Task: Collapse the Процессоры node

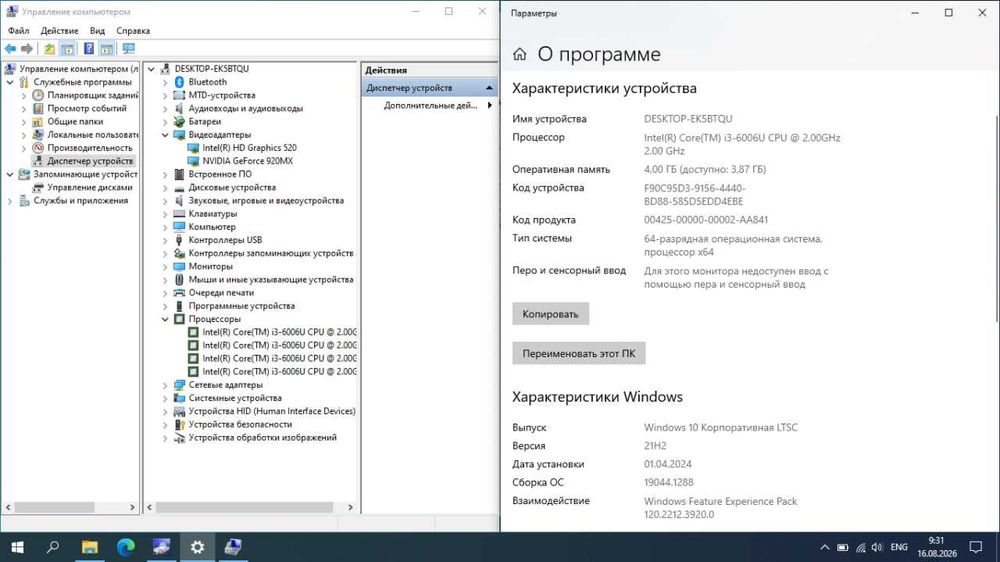Action: [x=165, y=319]
